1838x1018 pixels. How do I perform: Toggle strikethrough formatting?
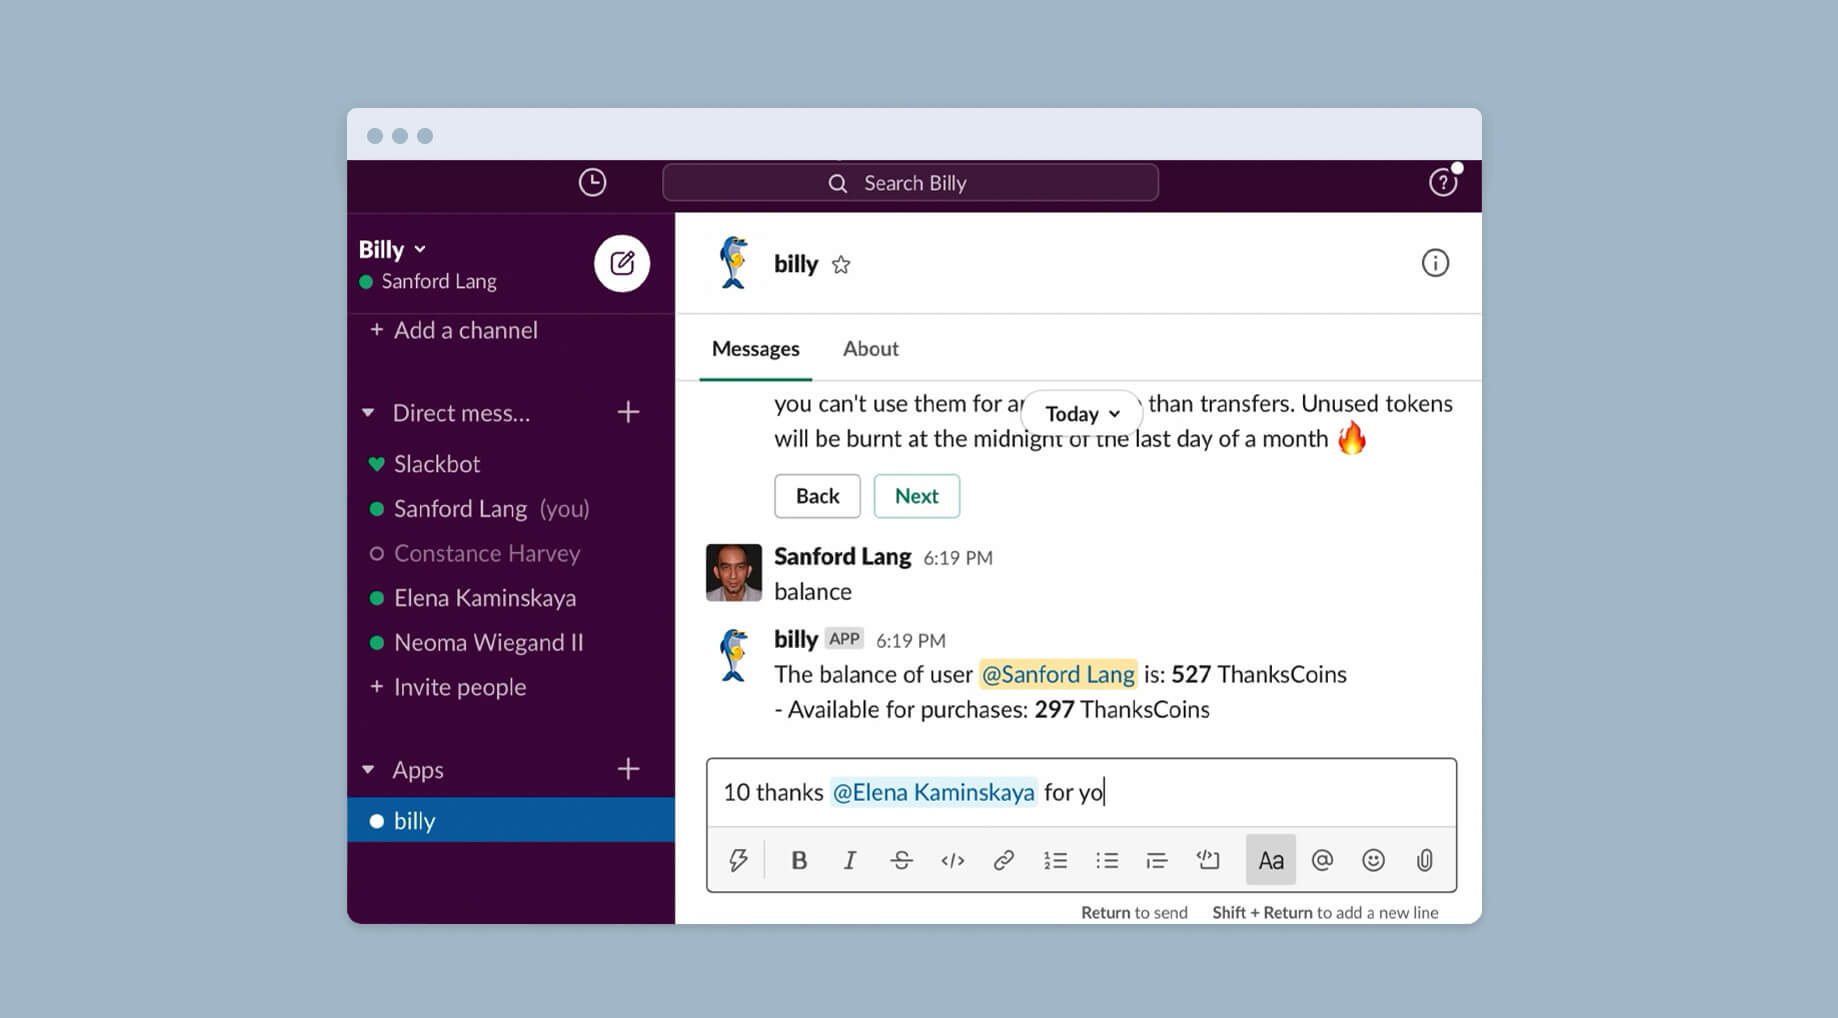(901, 861)
